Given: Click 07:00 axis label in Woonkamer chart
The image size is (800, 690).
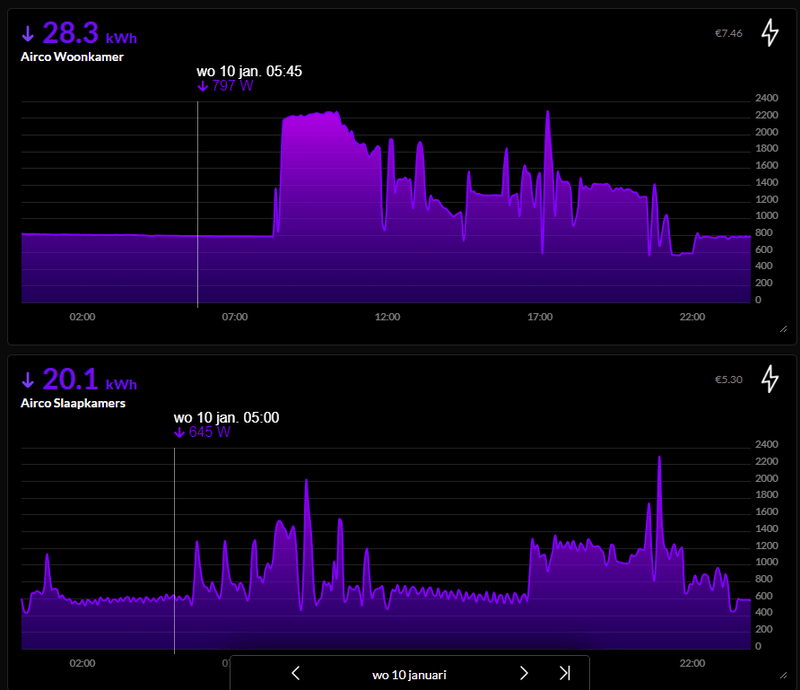Looking at the screenshot, I should point(235,317).
